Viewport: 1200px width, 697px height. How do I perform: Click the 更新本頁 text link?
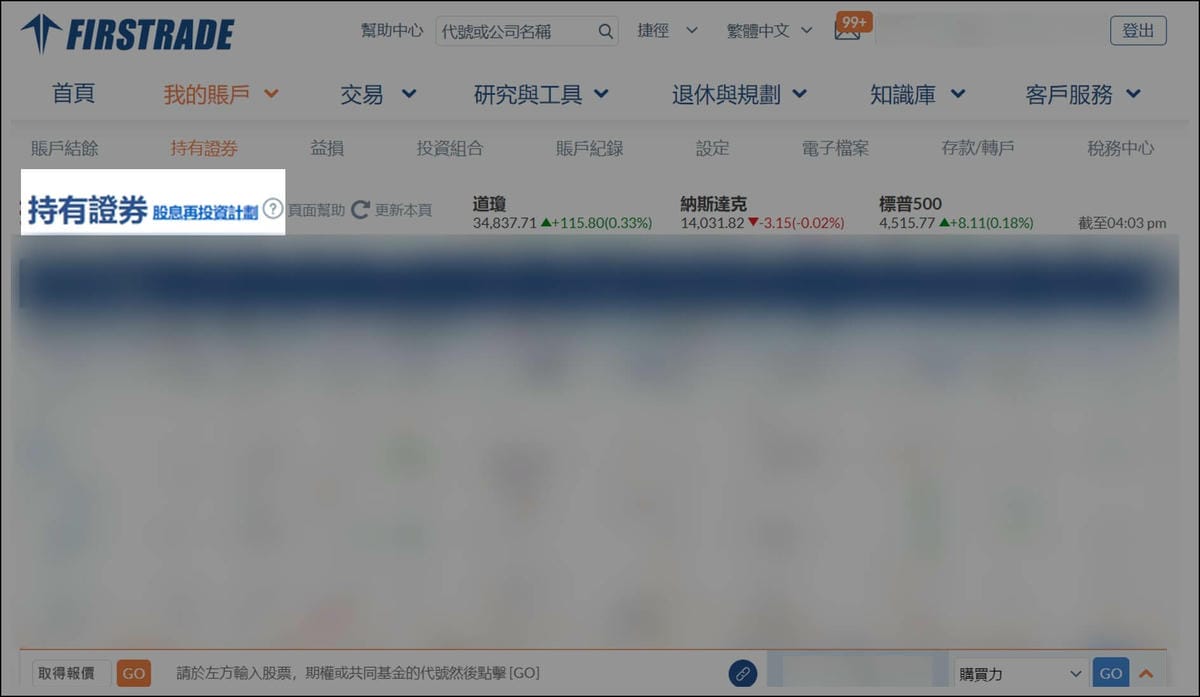pyautogui.click(x=404, y=211)
